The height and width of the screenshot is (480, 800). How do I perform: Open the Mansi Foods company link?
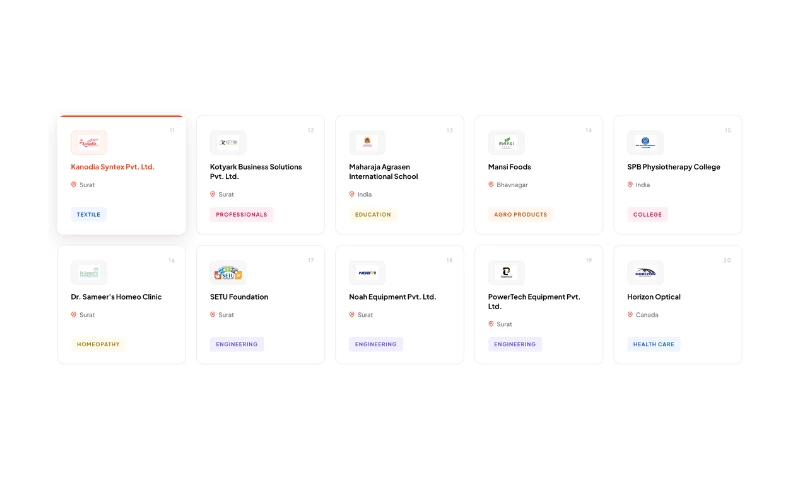509,167
